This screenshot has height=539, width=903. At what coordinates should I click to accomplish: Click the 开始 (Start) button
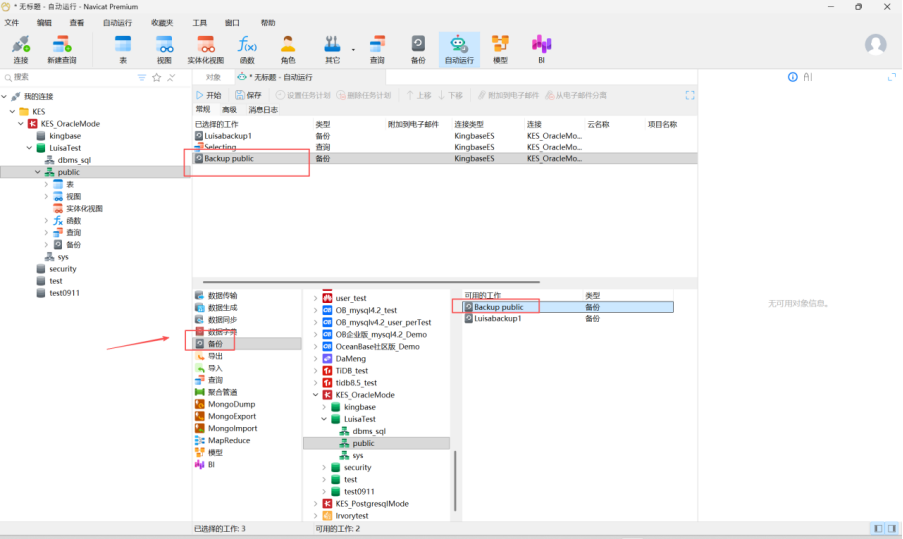208,95
